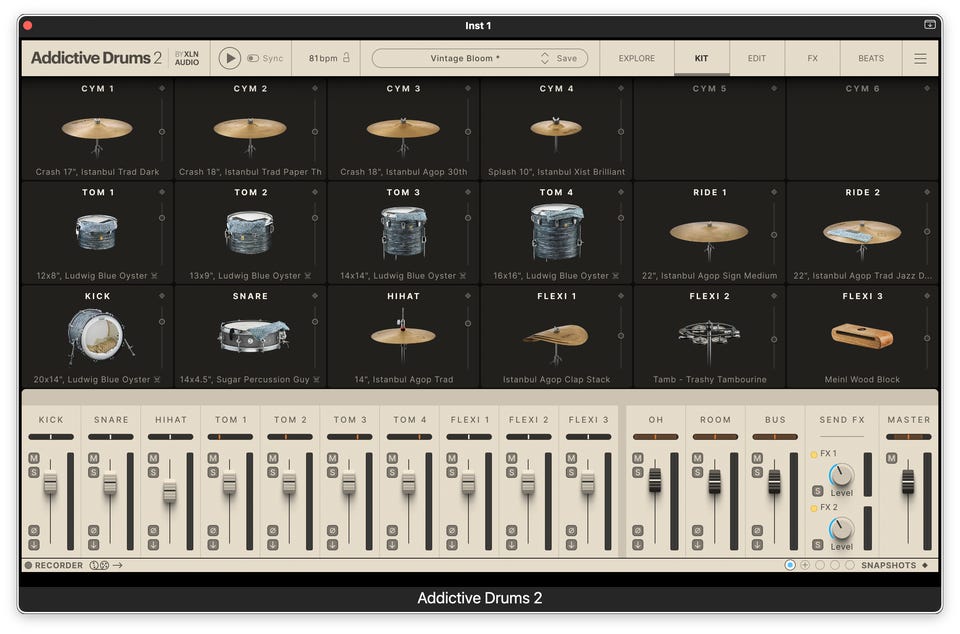Open RIDE 1 slot diamond menu
960x634 pixels.
[x=774, y=192]
